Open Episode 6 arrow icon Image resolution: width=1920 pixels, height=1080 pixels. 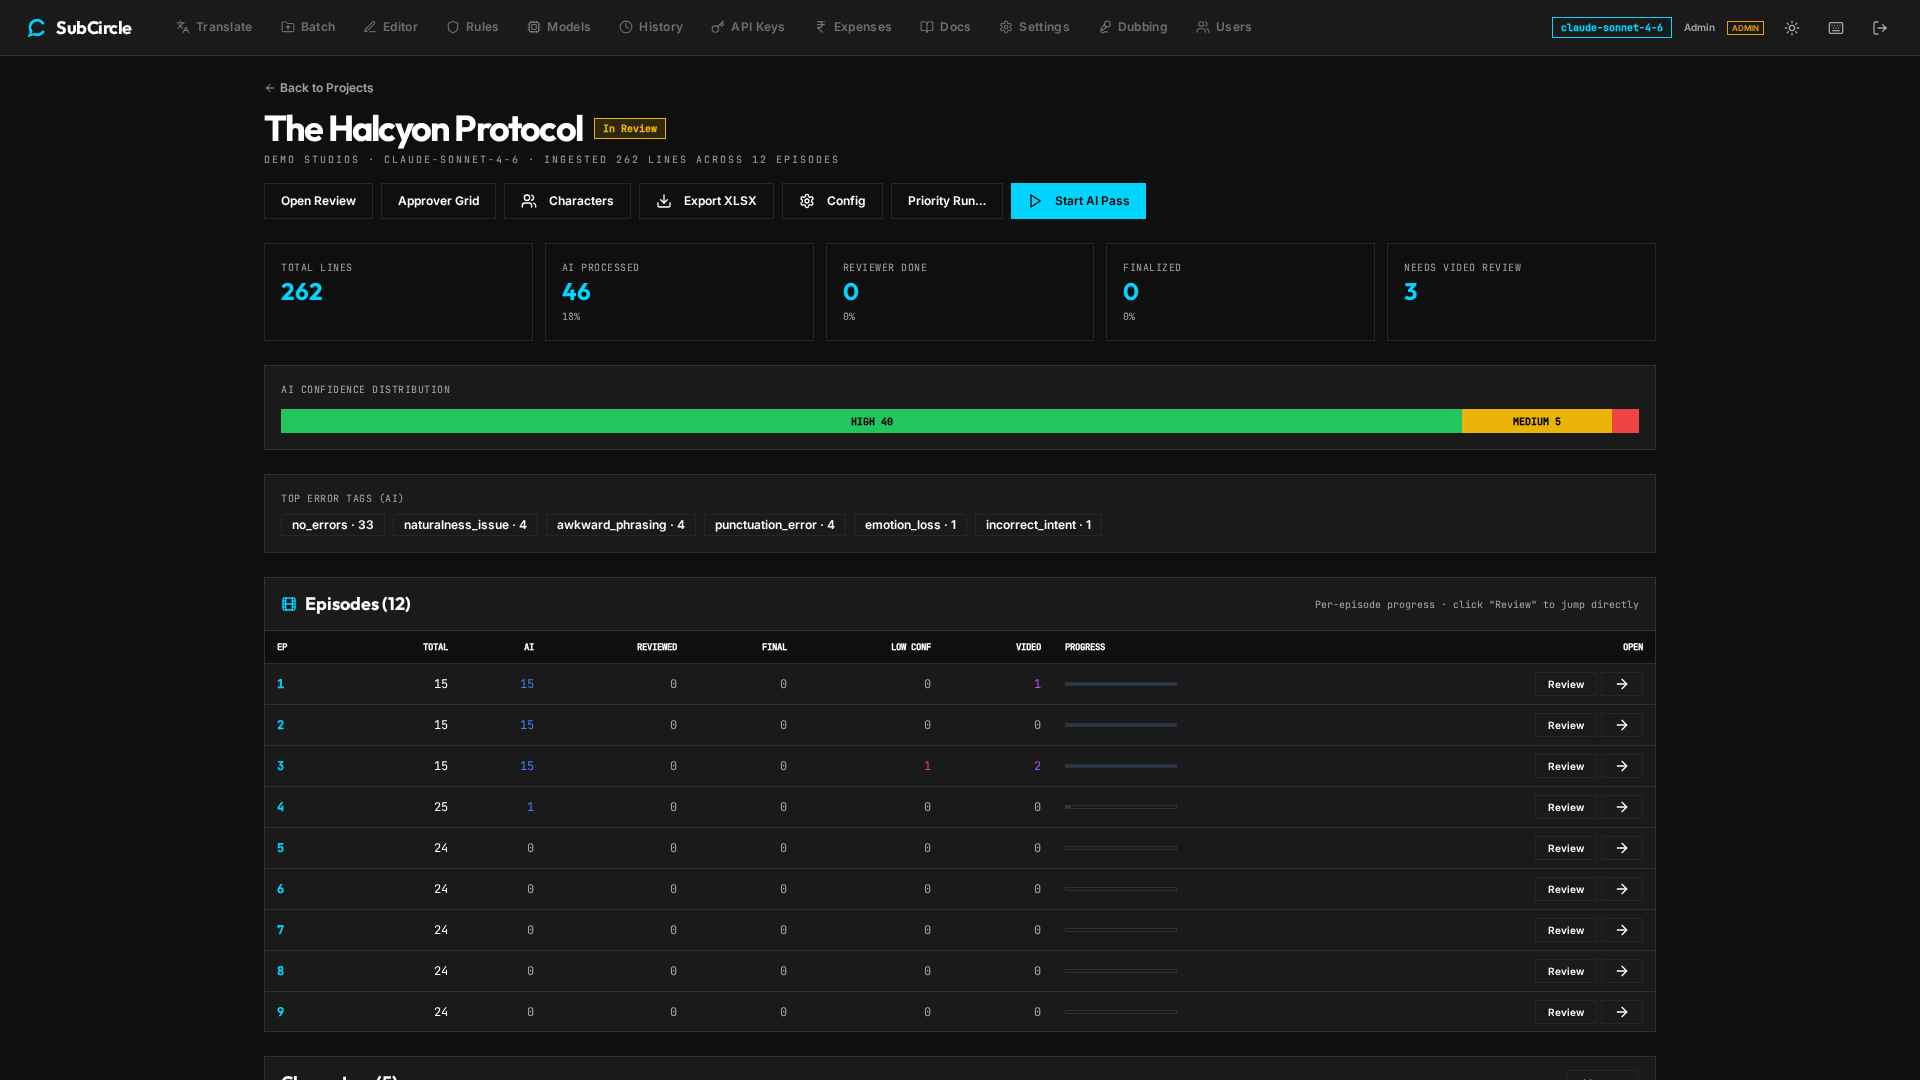(x=1622, y=889)
